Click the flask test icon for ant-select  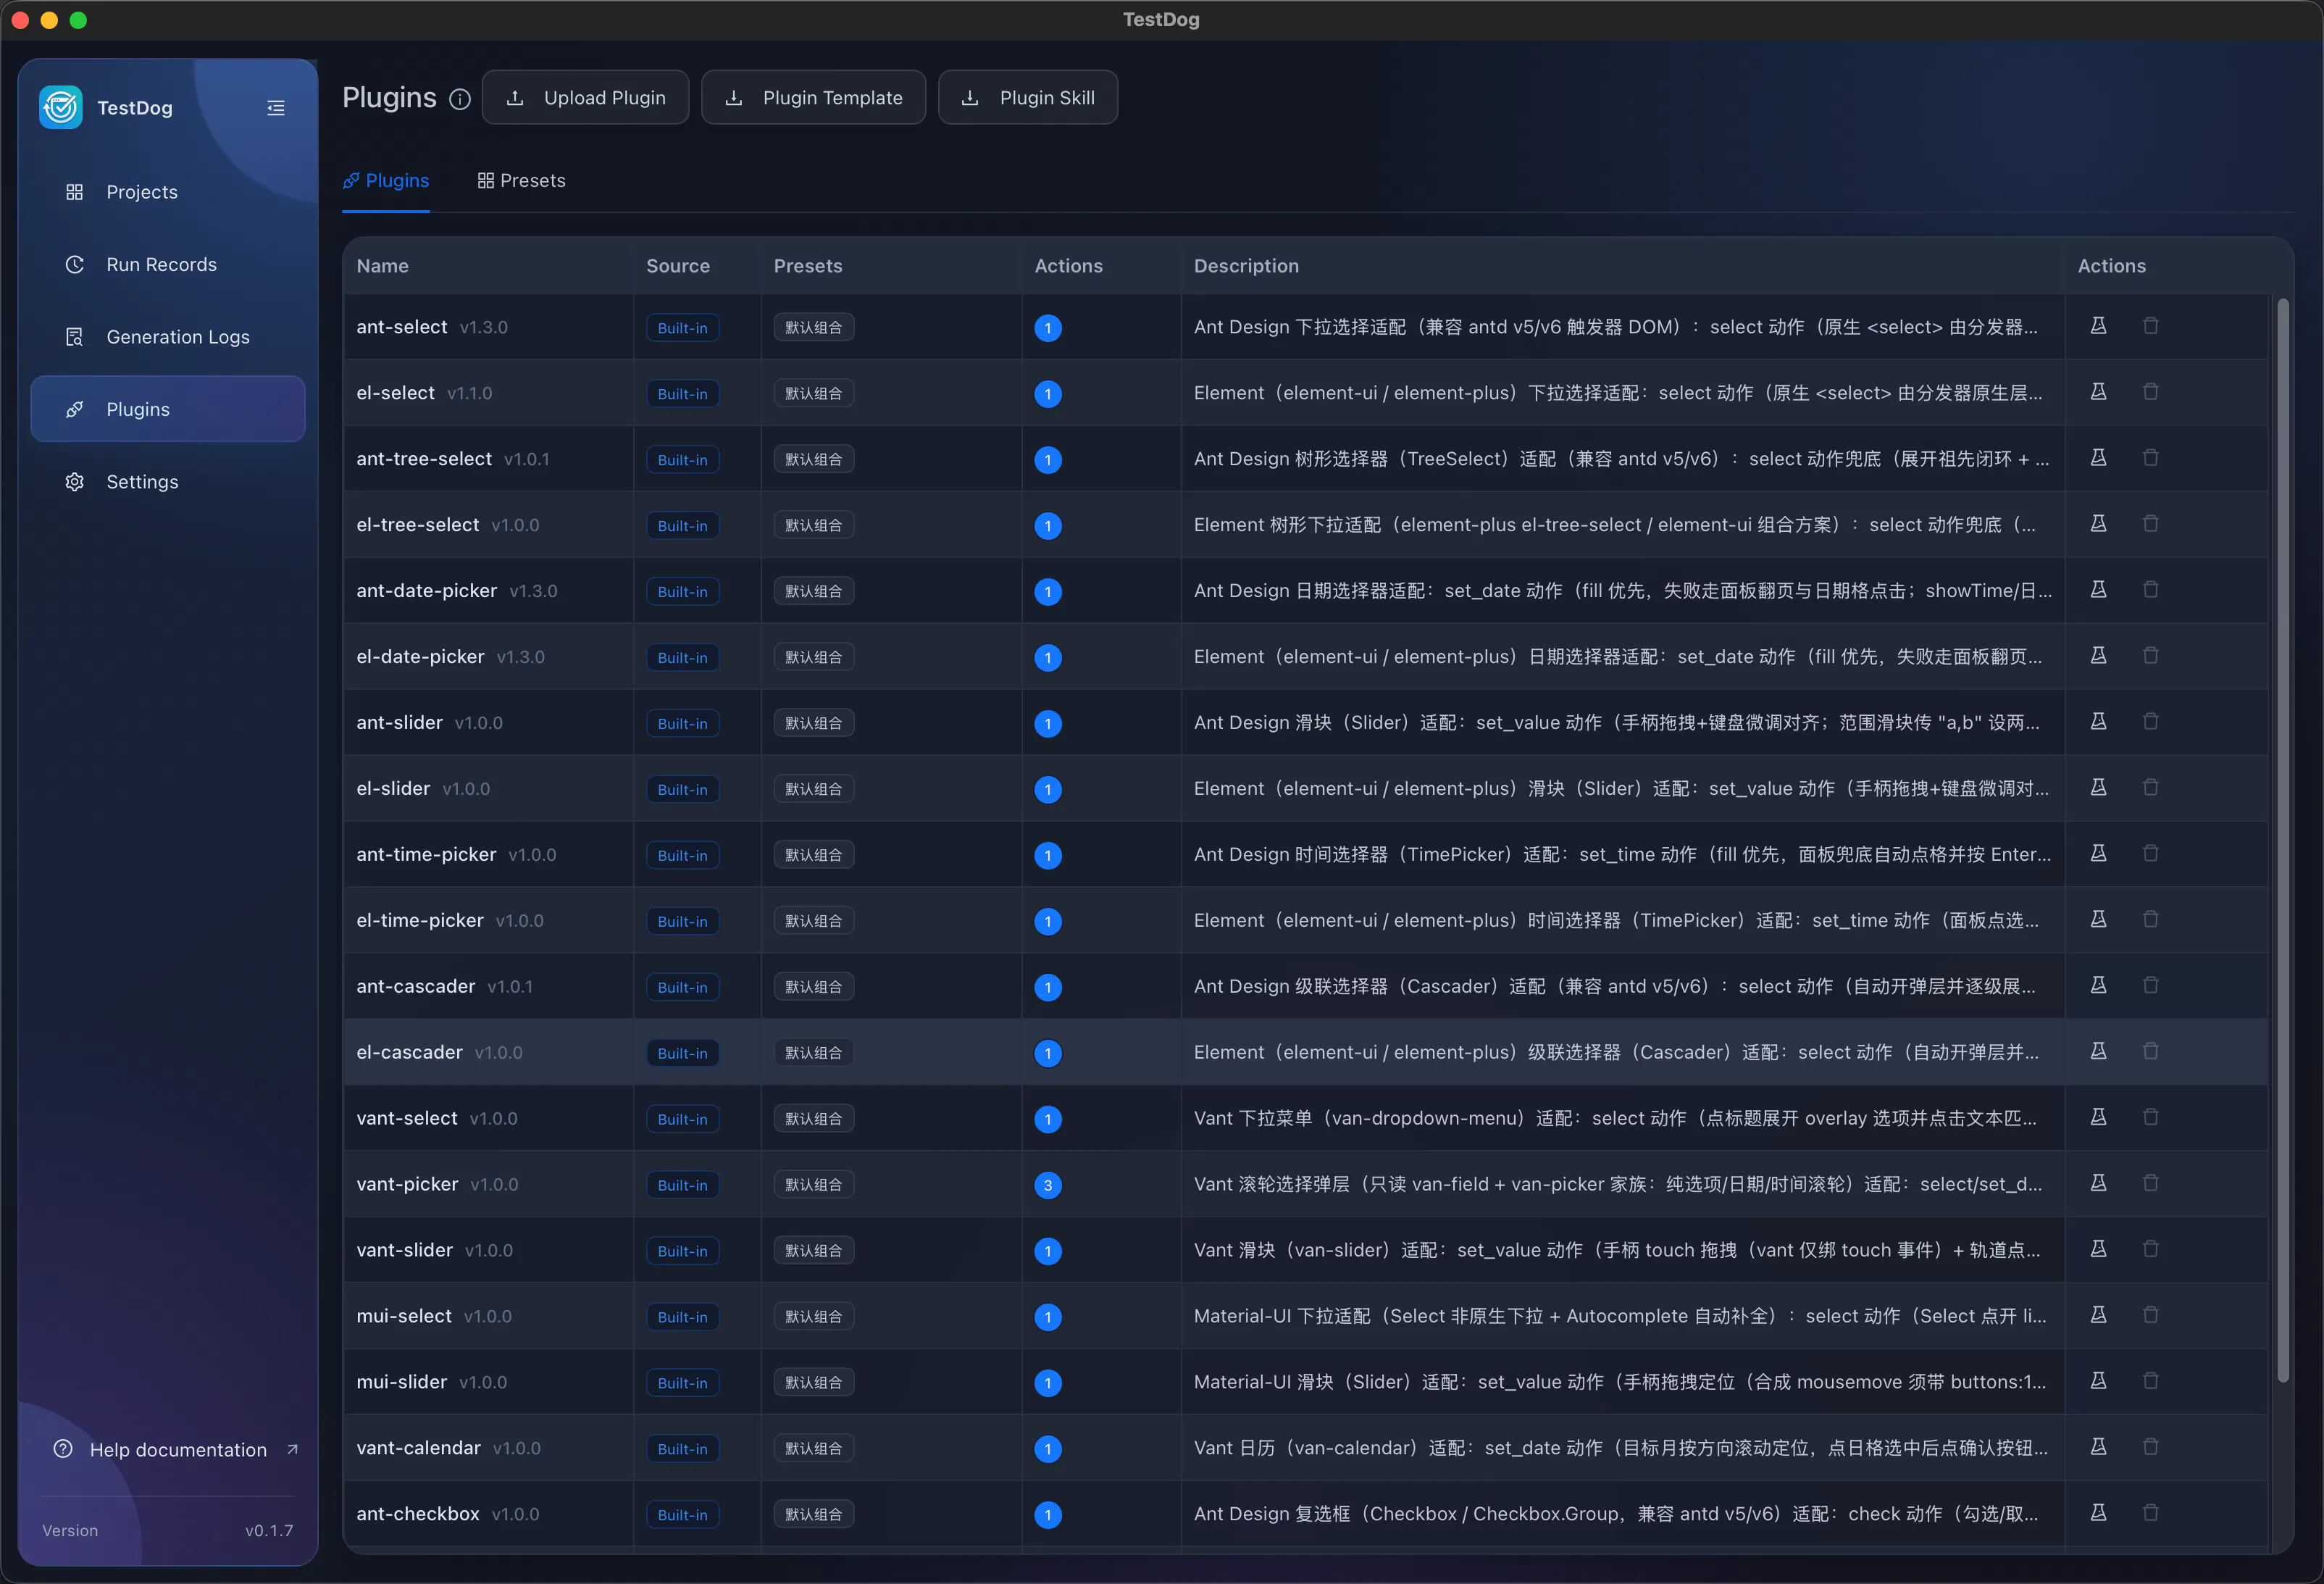point(2098,326)
